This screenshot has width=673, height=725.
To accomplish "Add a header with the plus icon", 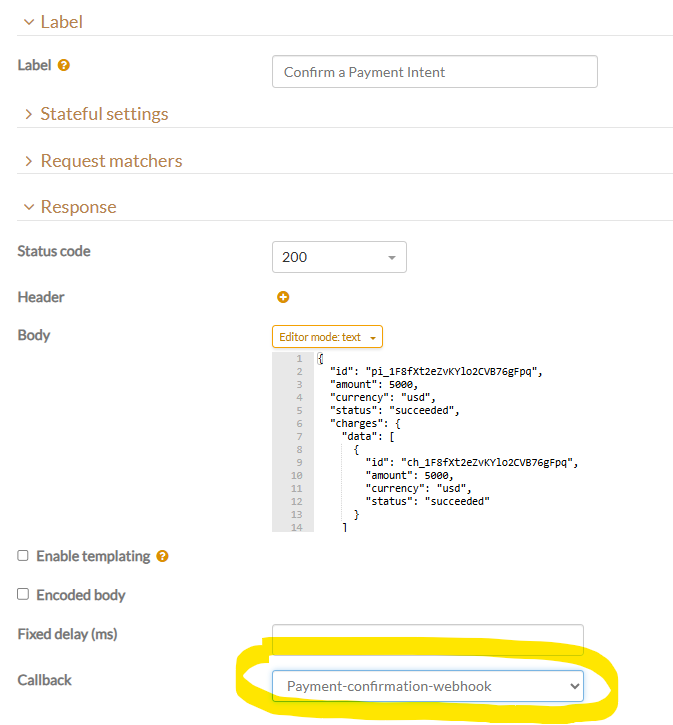I will click(283, 297).
